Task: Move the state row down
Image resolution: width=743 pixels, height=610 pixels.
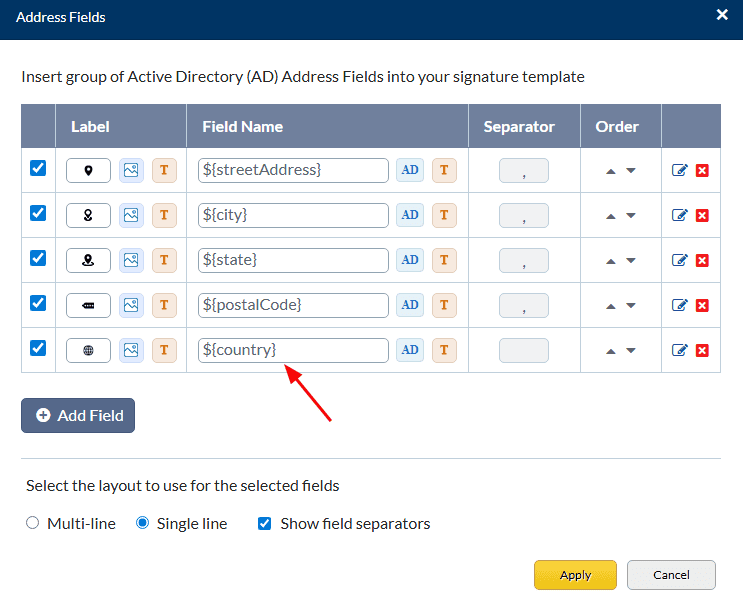Action: click(x=631, y=261)
